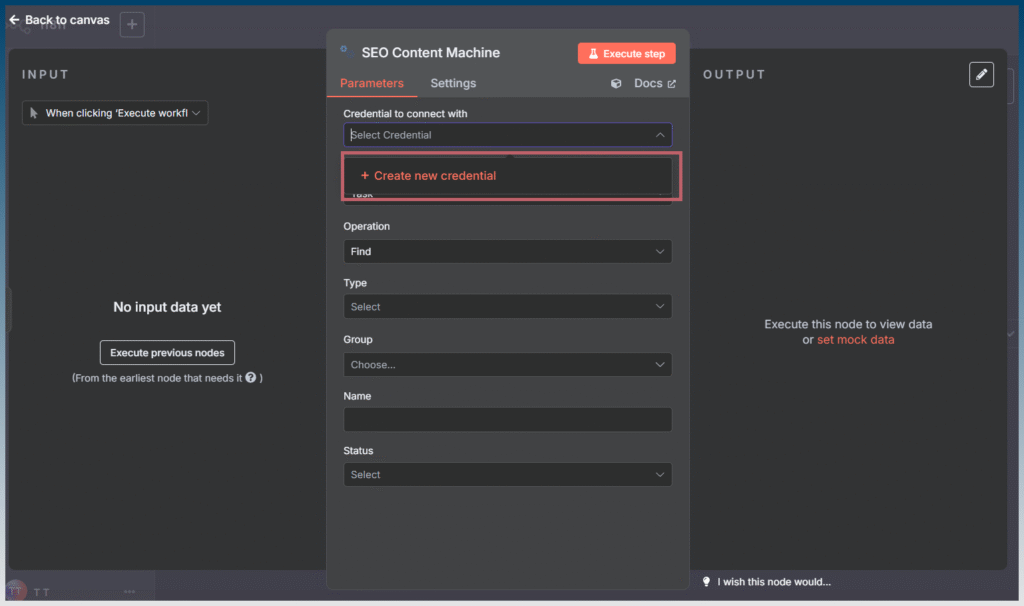The width and height of the screenshot is (1024, 606).
Task: Click I wish this node would
Action: 774,582
